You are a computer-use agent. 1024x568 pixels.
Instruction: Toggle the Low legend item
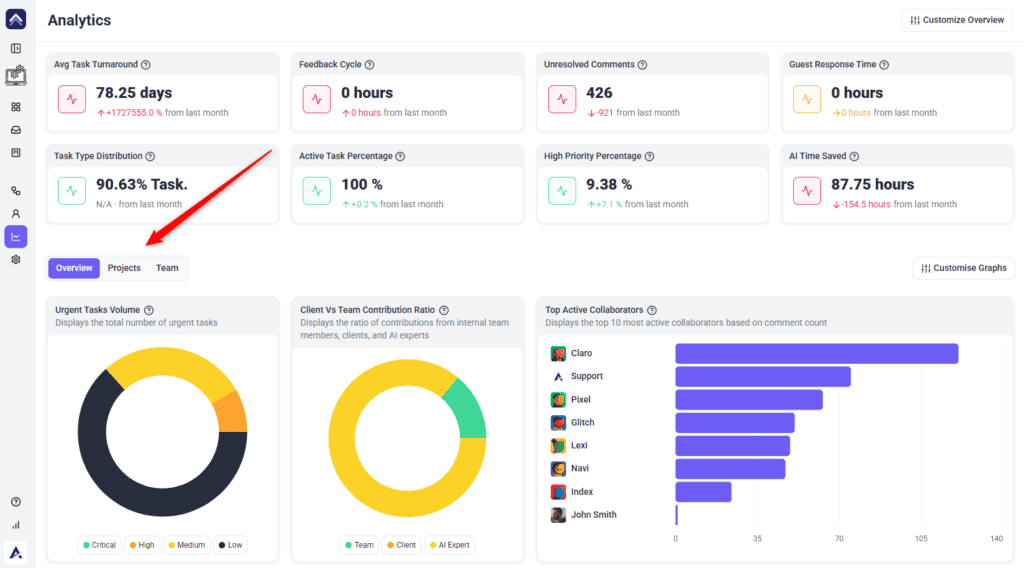coord(231,545)
